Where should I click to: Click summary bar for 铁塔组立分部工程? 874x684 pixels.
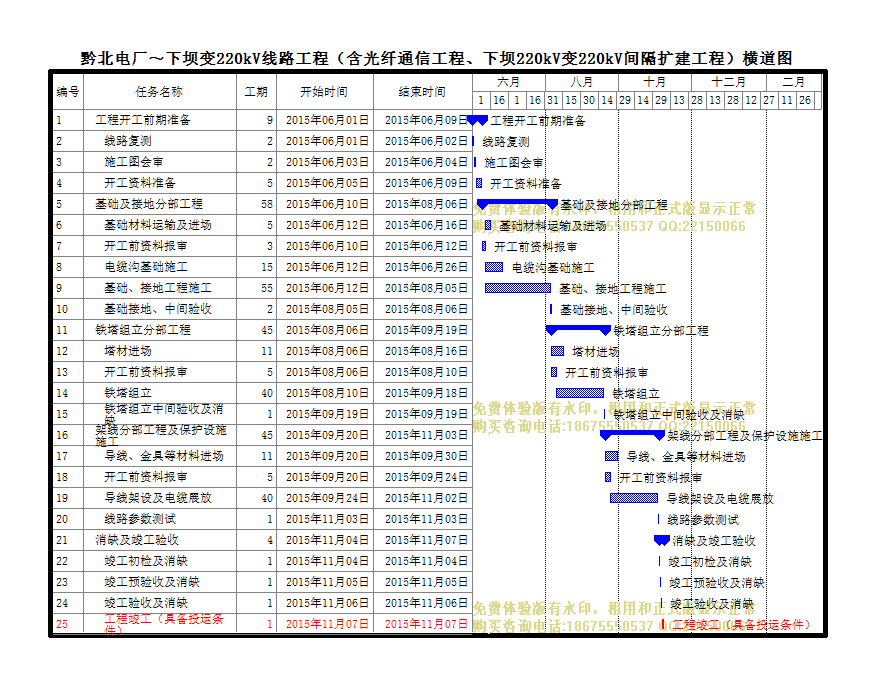coord(579,329)
